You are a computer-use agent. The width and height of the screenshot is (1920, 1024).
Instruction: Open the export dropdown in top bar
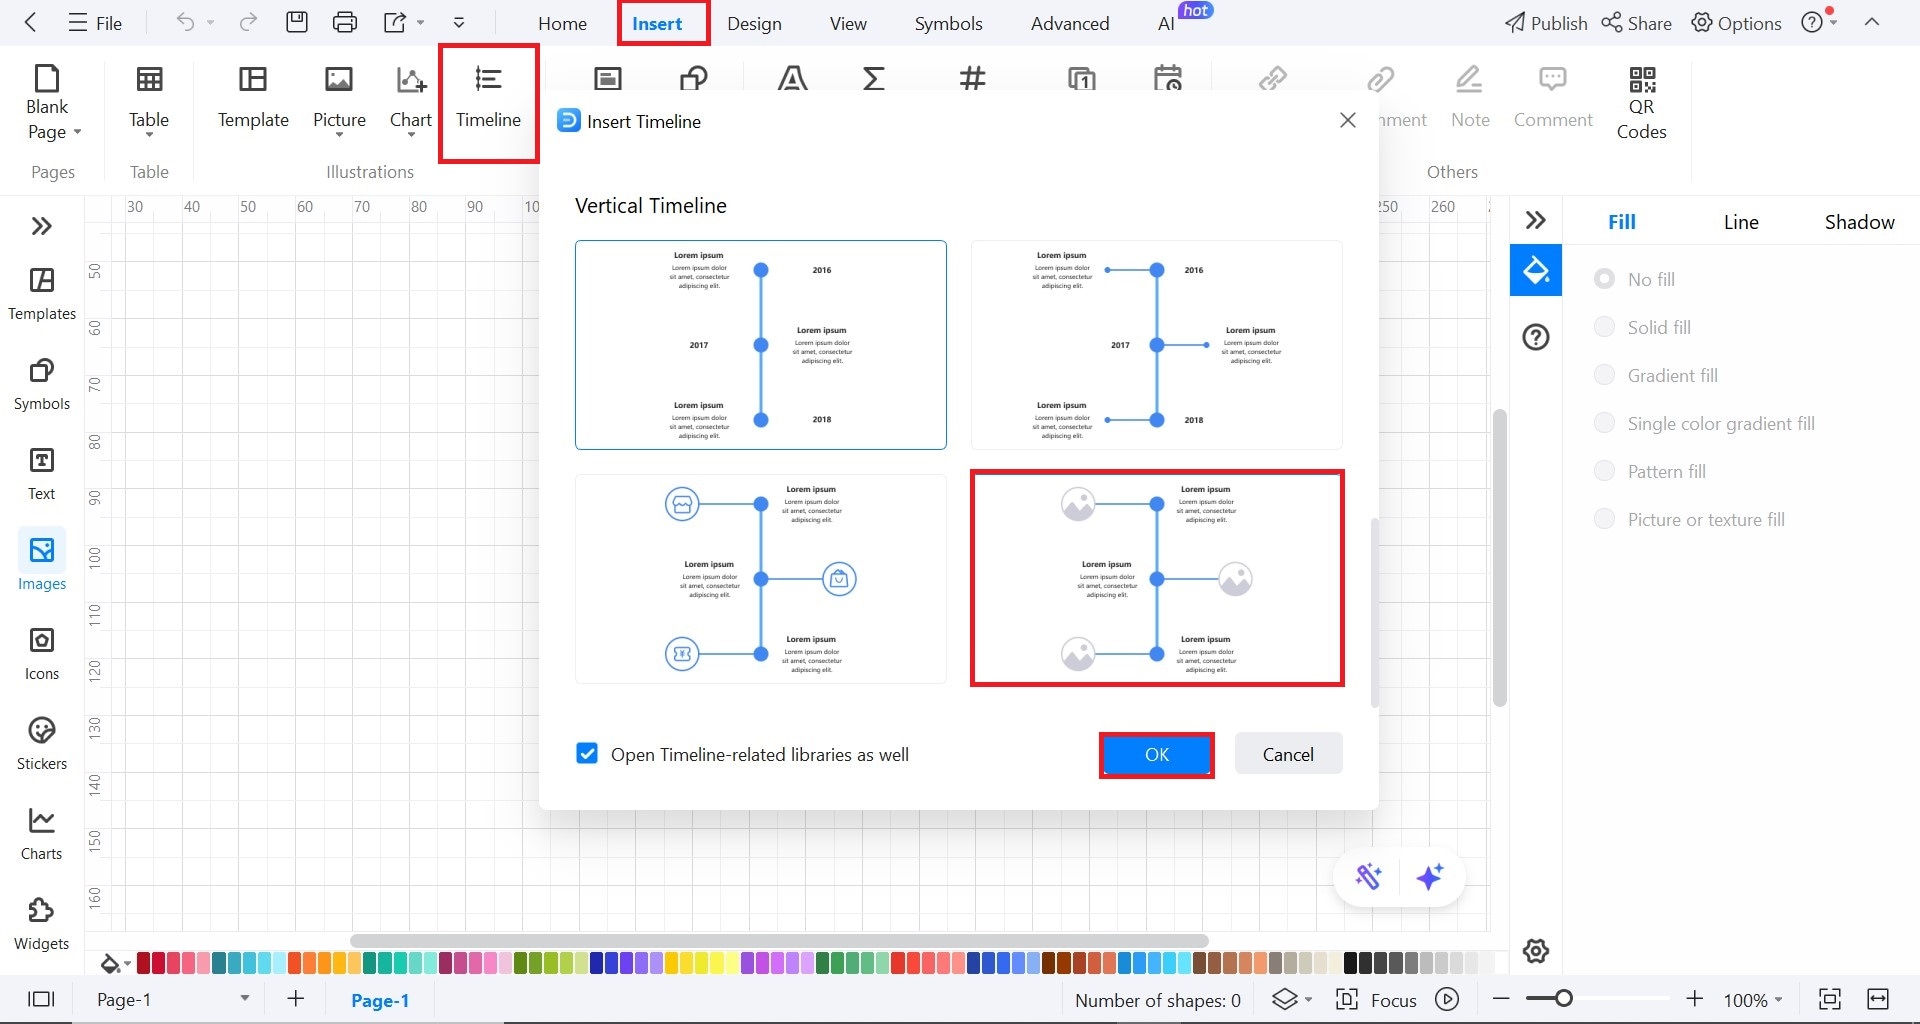point(421,22)
